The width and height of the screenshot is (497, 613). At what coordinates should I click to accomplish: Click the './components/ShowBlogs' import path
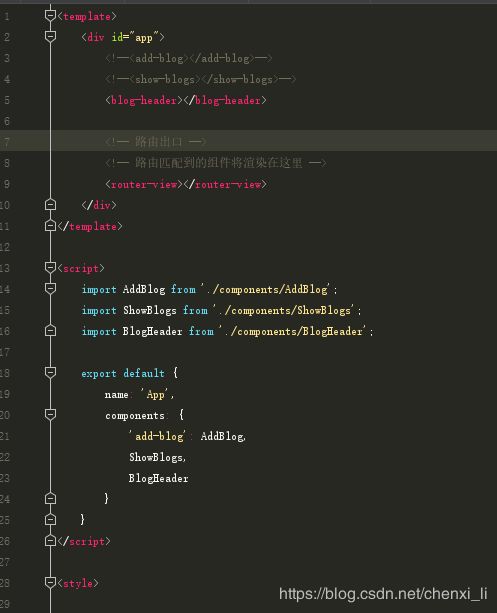click(x=284, y=310)
